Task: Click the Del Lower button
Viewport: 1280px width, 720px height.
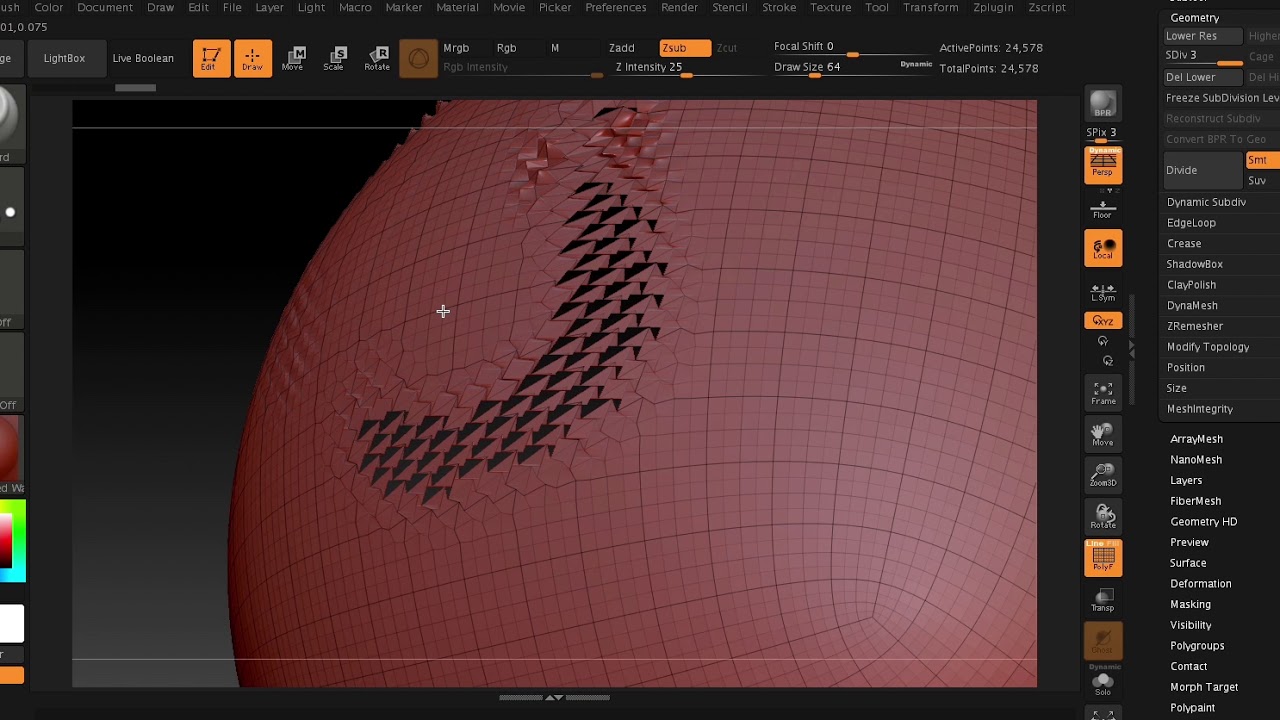Action: click(x=1203, y=77)
